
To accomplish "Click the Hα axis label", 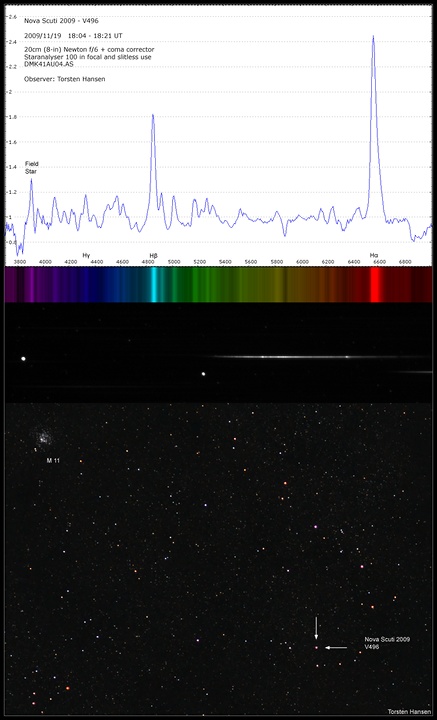I will point(374,254).
